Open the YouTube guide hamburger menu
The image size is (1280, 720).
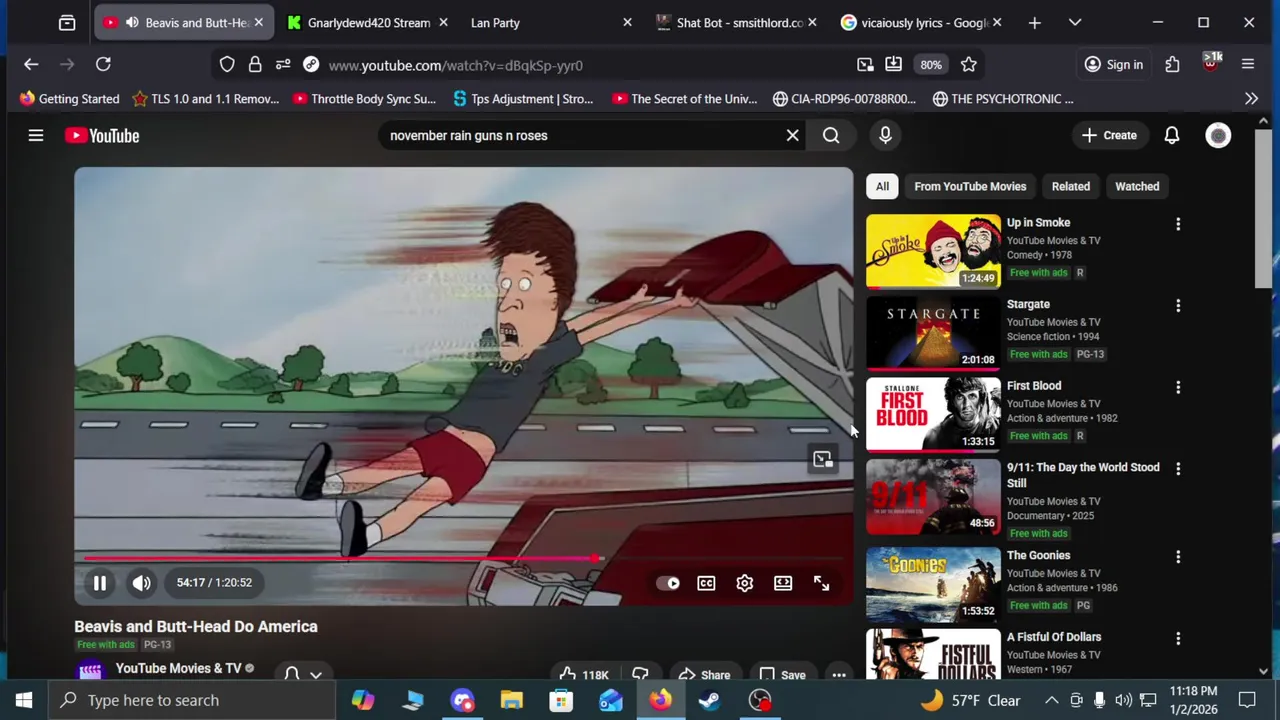click(x=36, y=135)
